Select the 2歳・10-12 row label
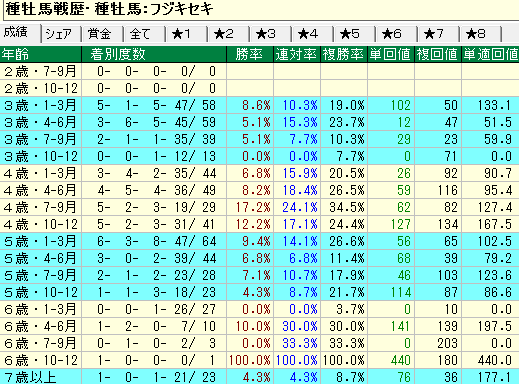519x384 pixels. click(41, 88)
